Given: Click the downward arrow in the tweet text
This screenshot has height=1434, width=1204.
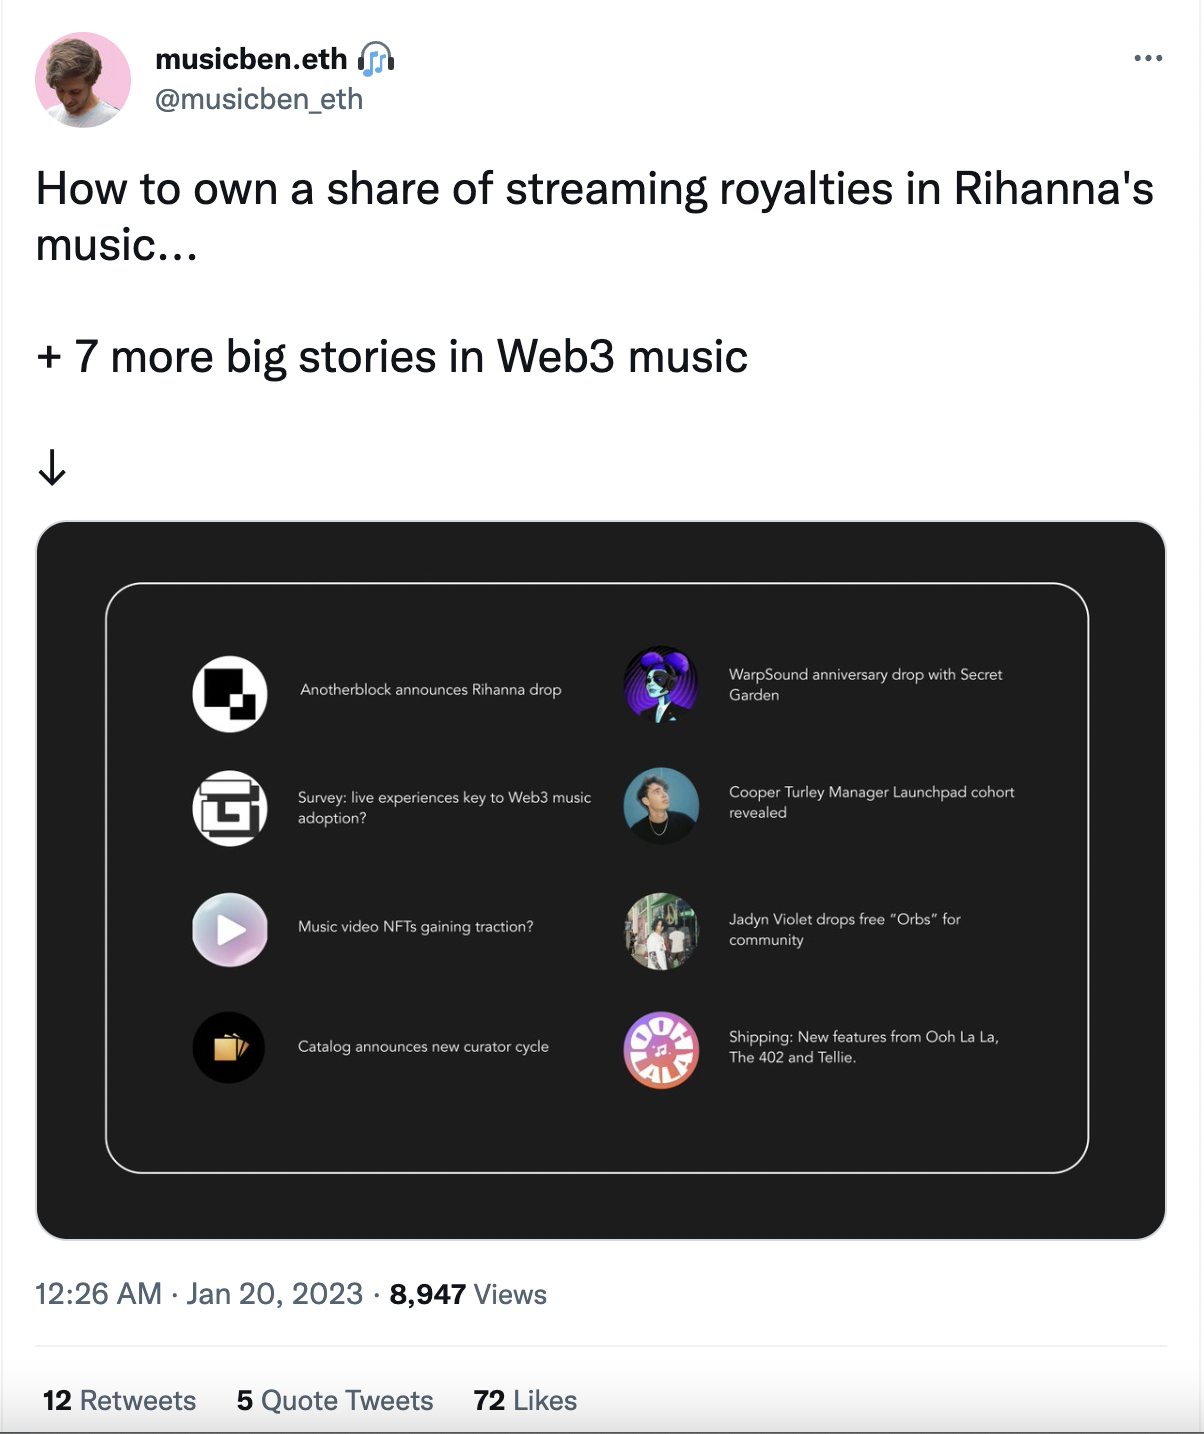Looking at the screenshot, I should tap(50, 466).
